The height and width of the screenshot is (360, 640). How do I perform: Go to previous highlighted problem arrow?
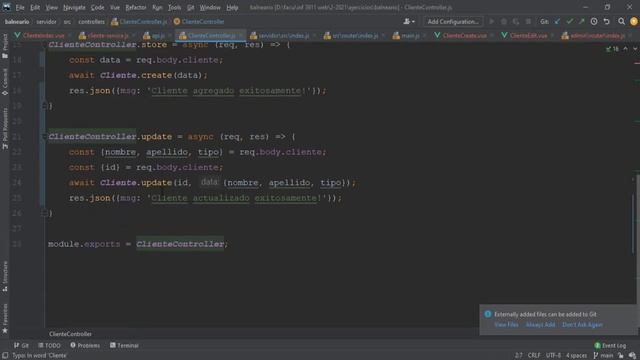coord(625,49)
